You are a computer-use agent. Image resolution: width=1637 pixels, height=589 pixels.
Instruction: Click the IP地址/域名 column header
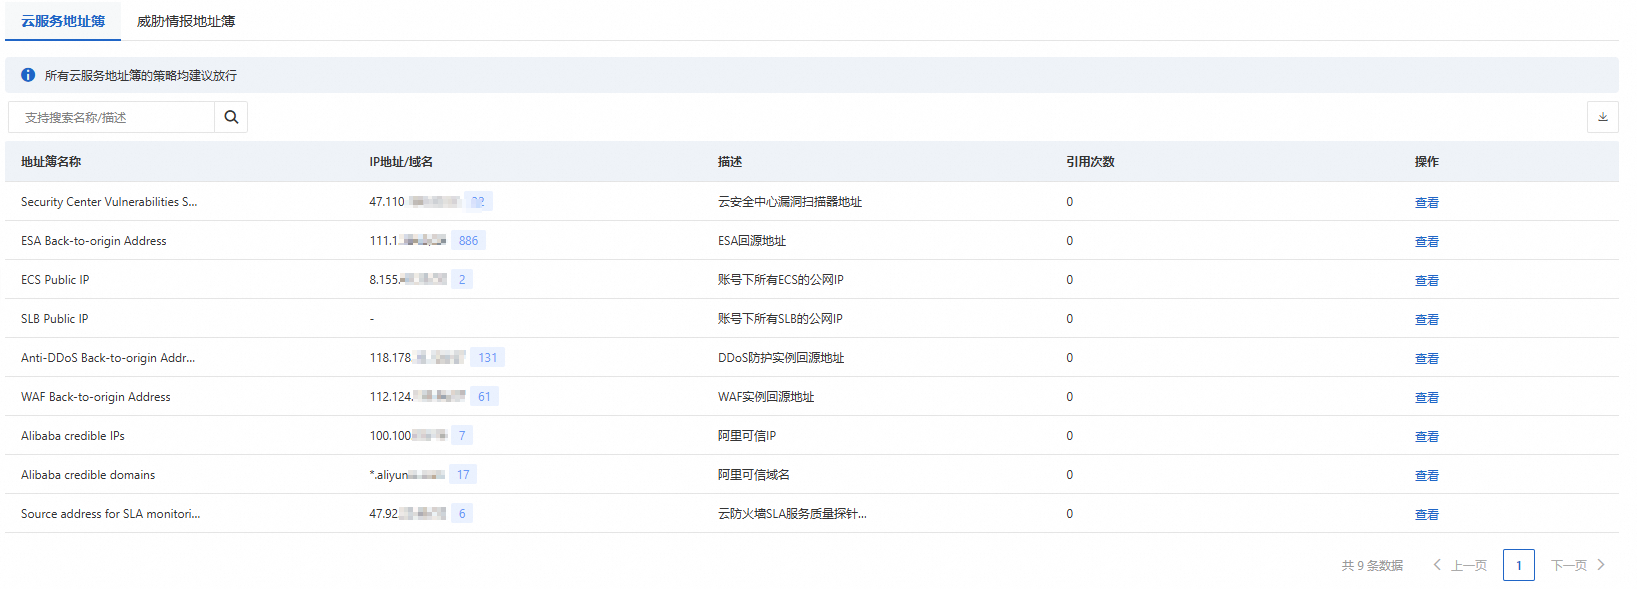tap(401, 161)
